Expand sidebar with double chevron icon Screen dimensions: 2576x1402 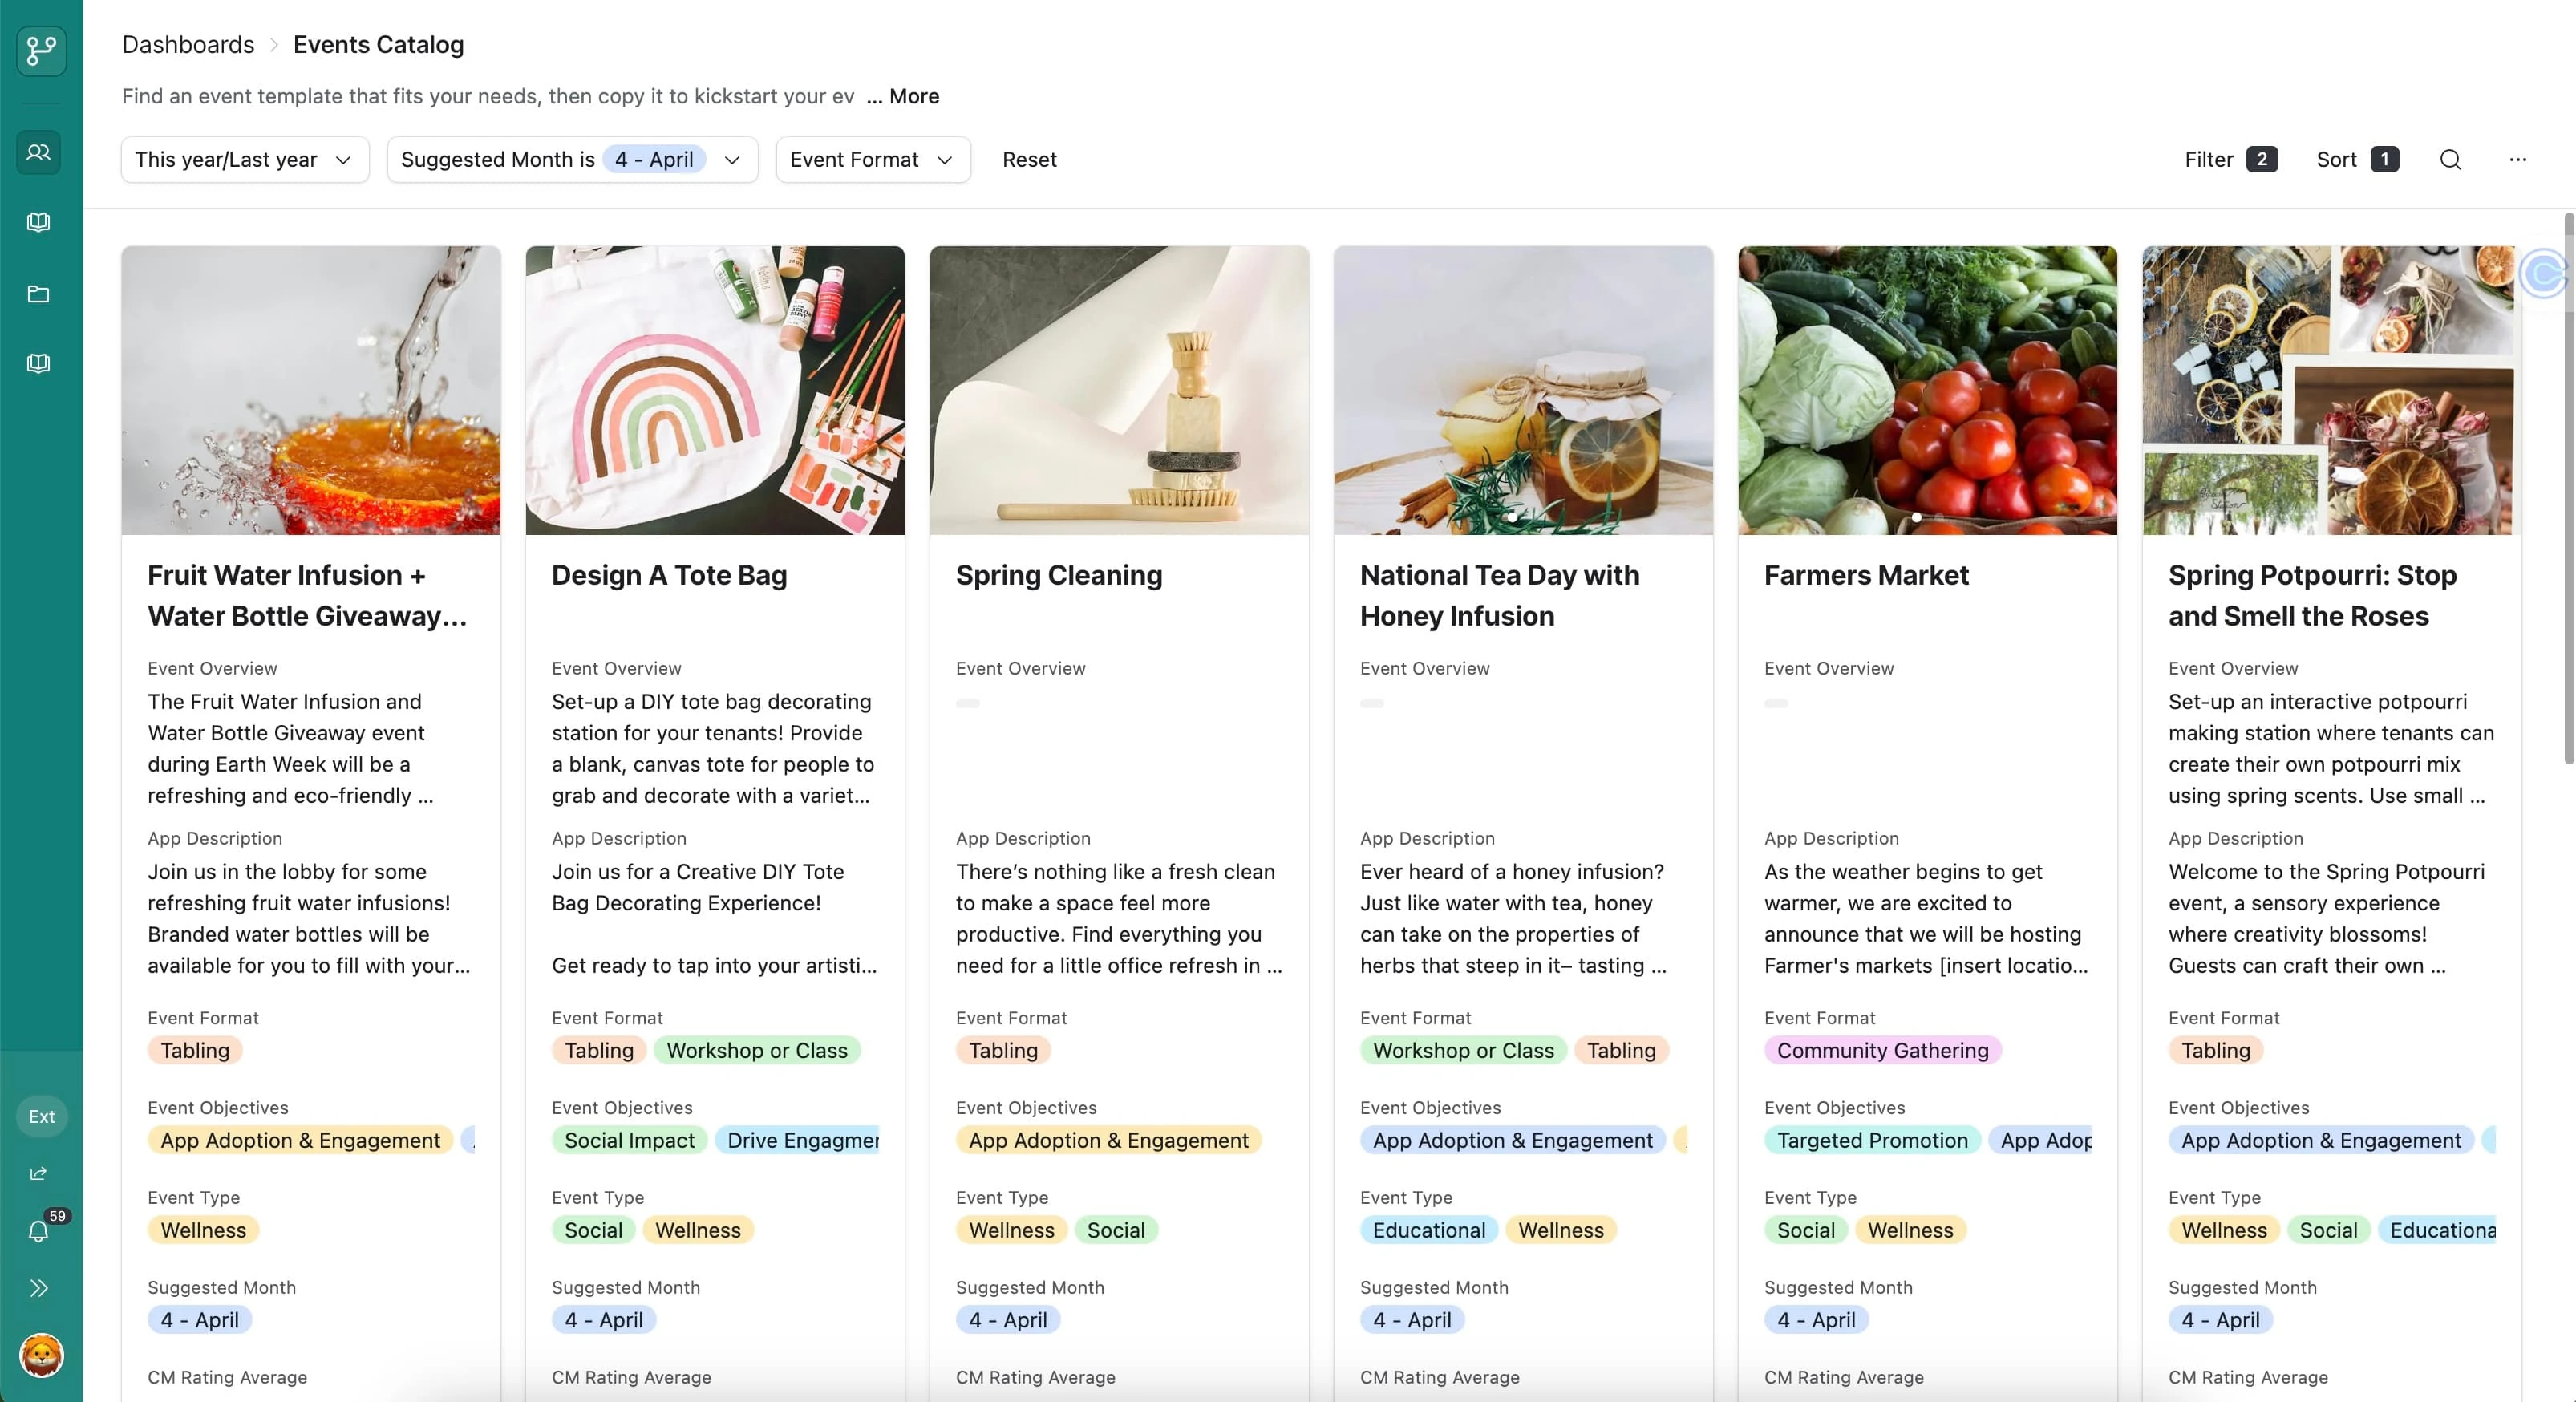pos(39,1288)
